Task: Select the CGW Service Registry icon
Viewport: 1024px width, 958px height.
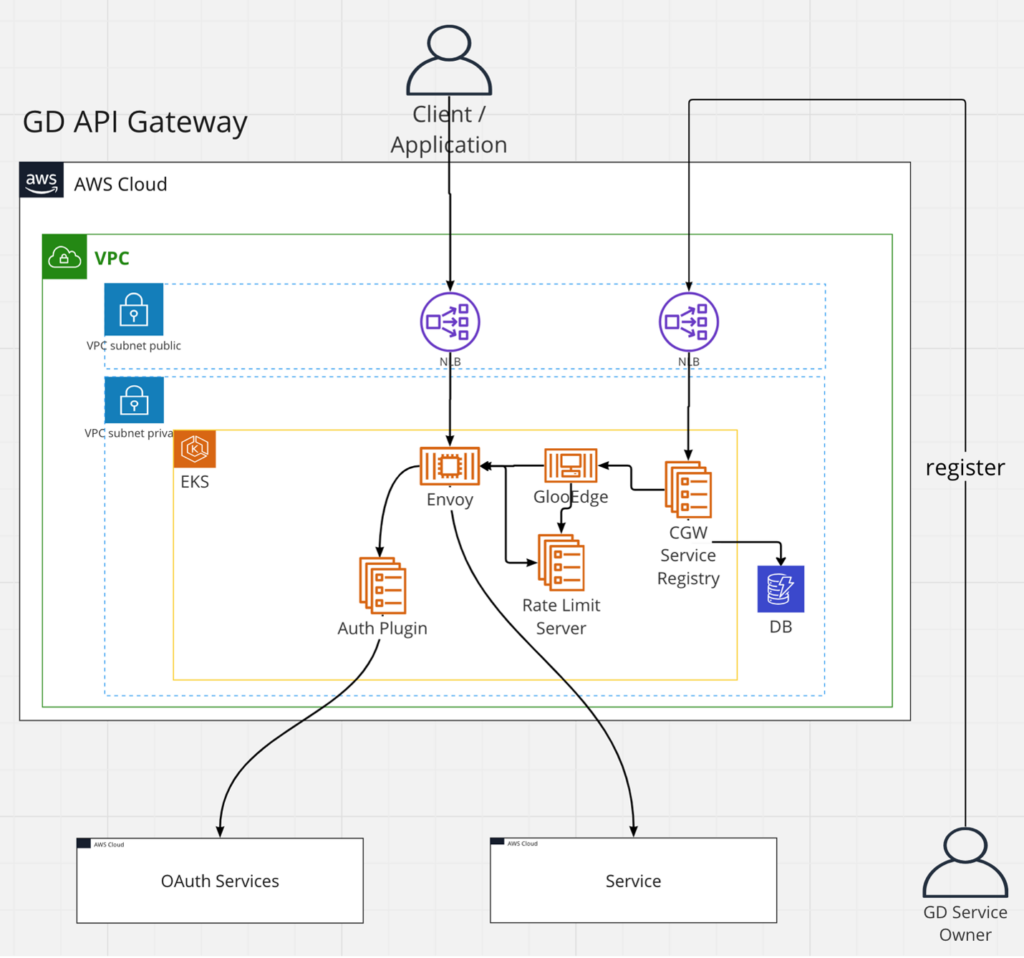Action: click(x=688, y=488)
